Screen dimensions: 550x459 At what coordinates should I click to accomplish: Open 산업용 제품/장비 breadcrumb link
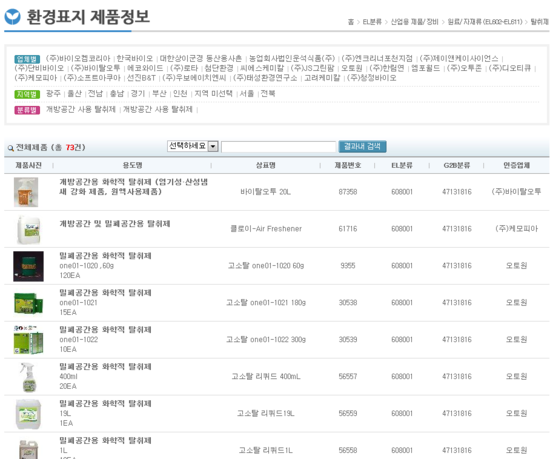pos(414,22)
